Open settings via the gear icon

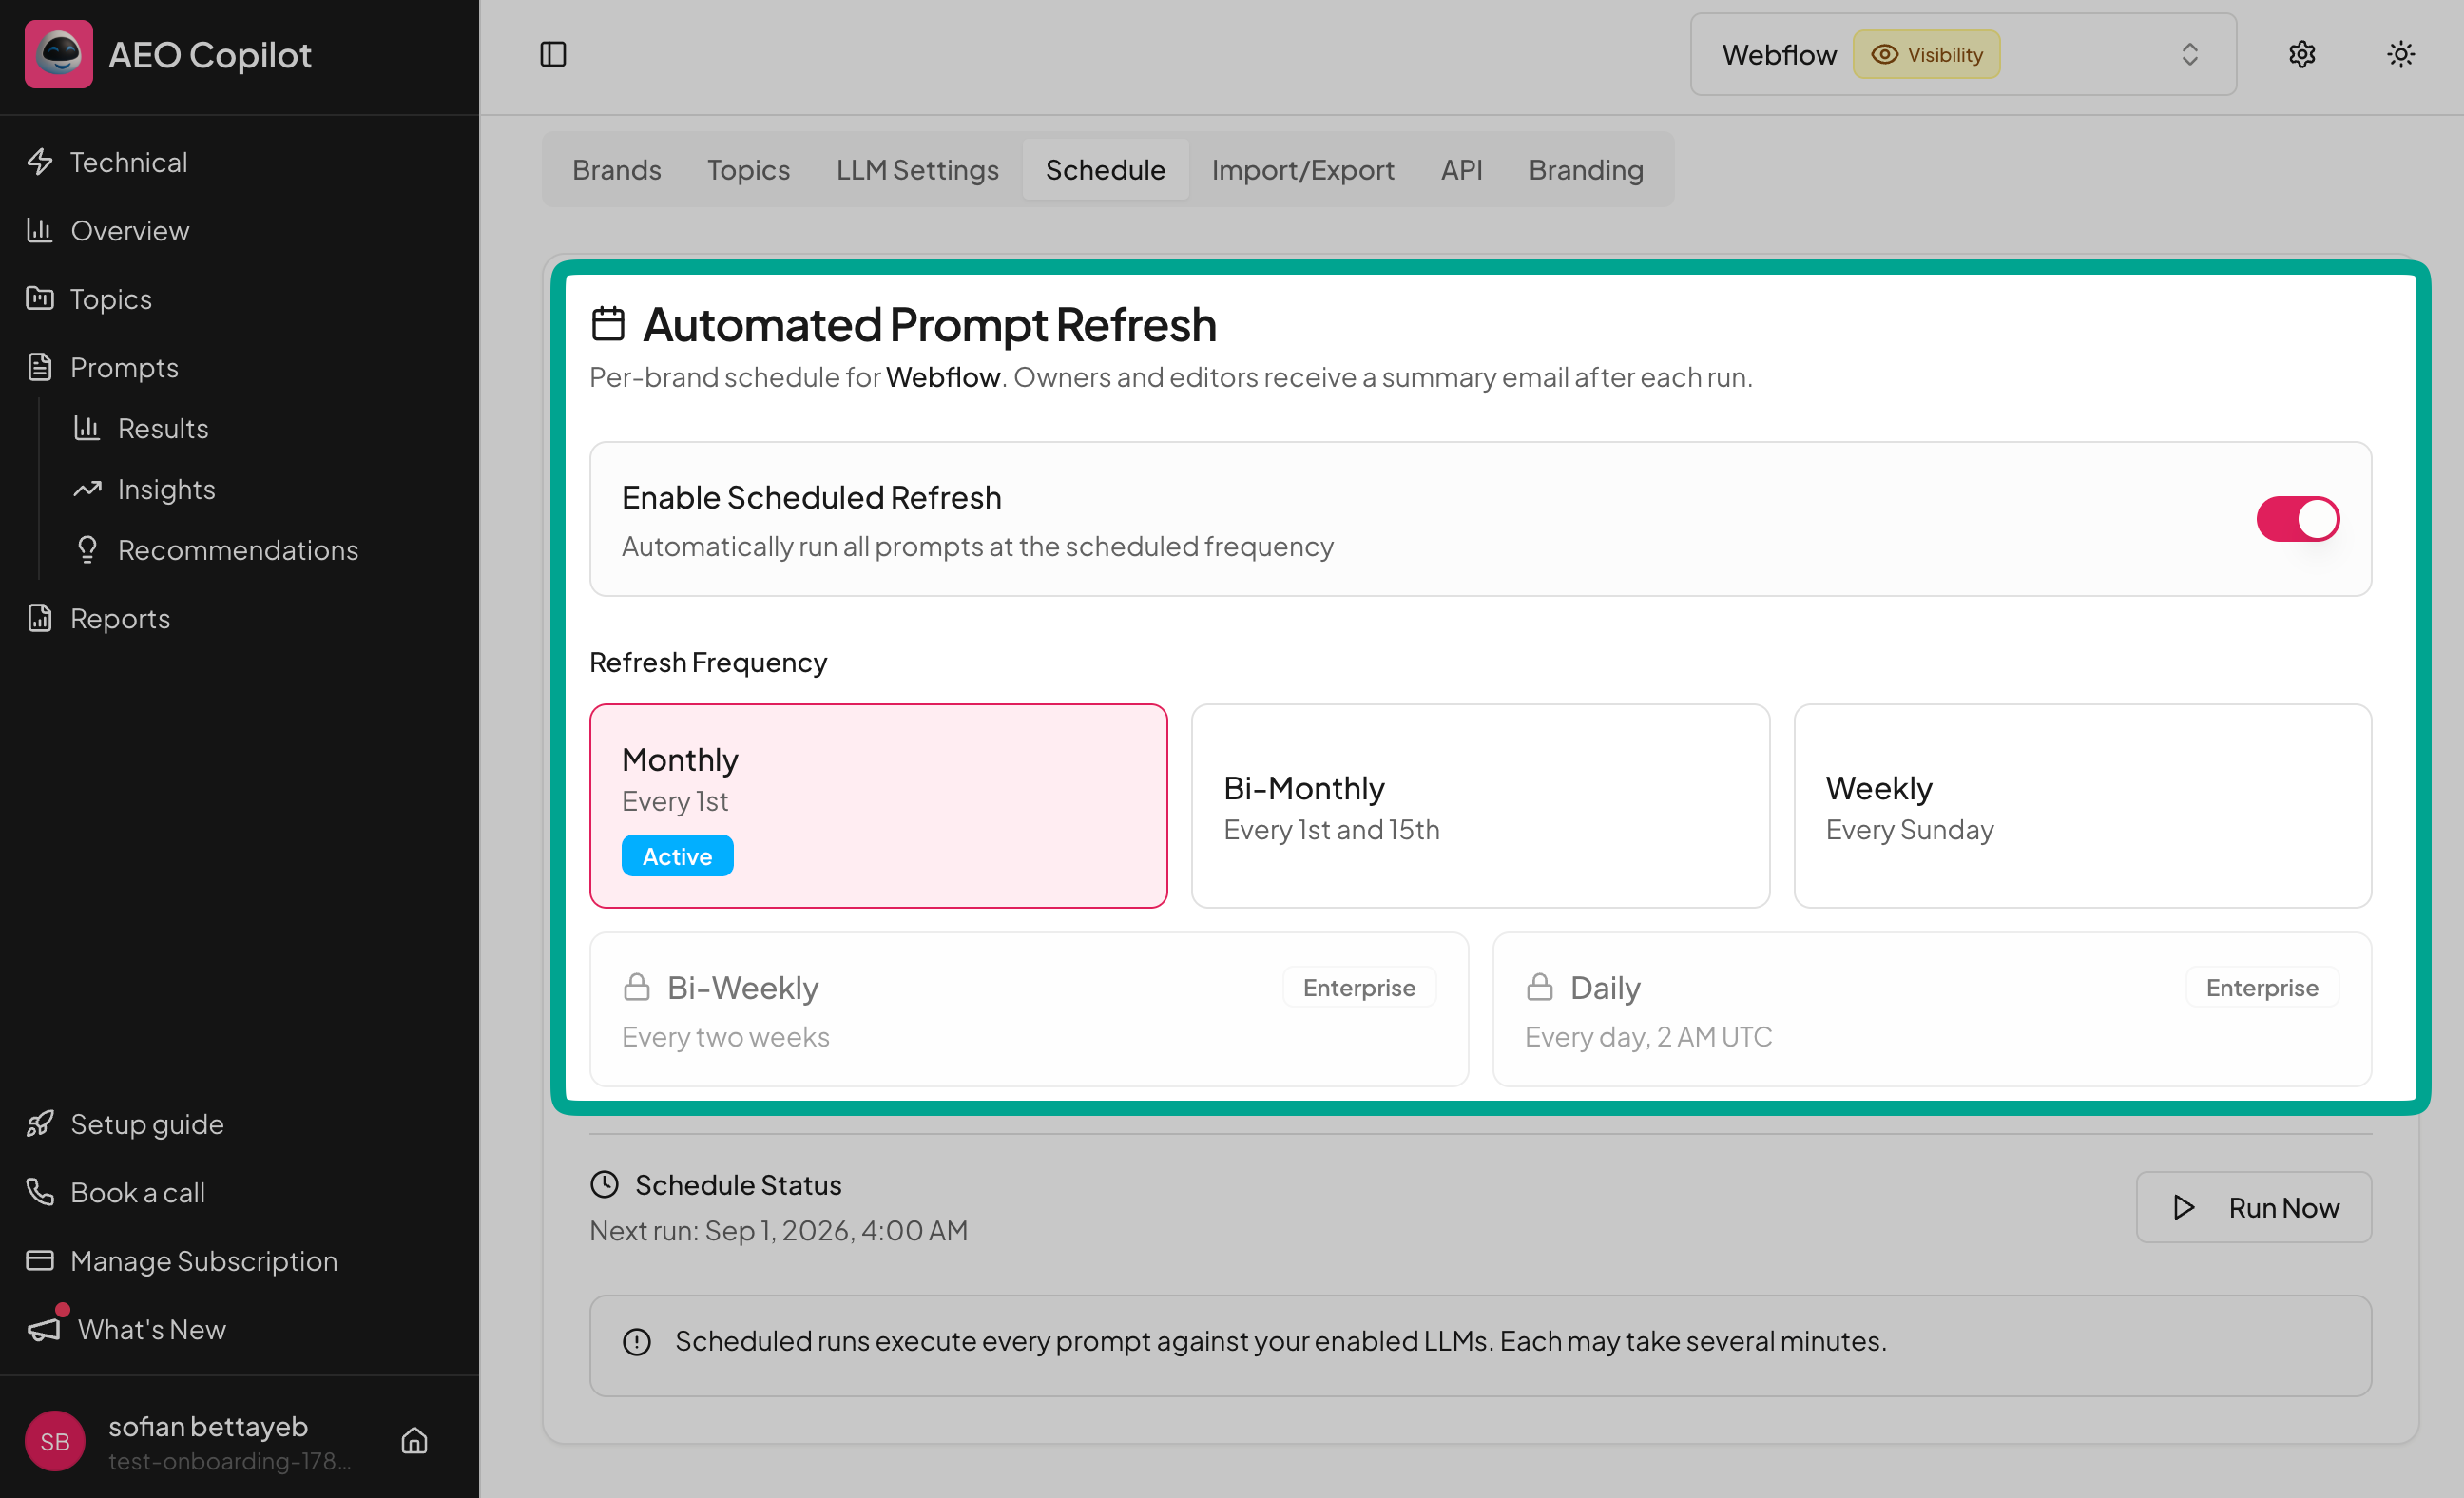pyautogui.click(x=2302, y=54)
